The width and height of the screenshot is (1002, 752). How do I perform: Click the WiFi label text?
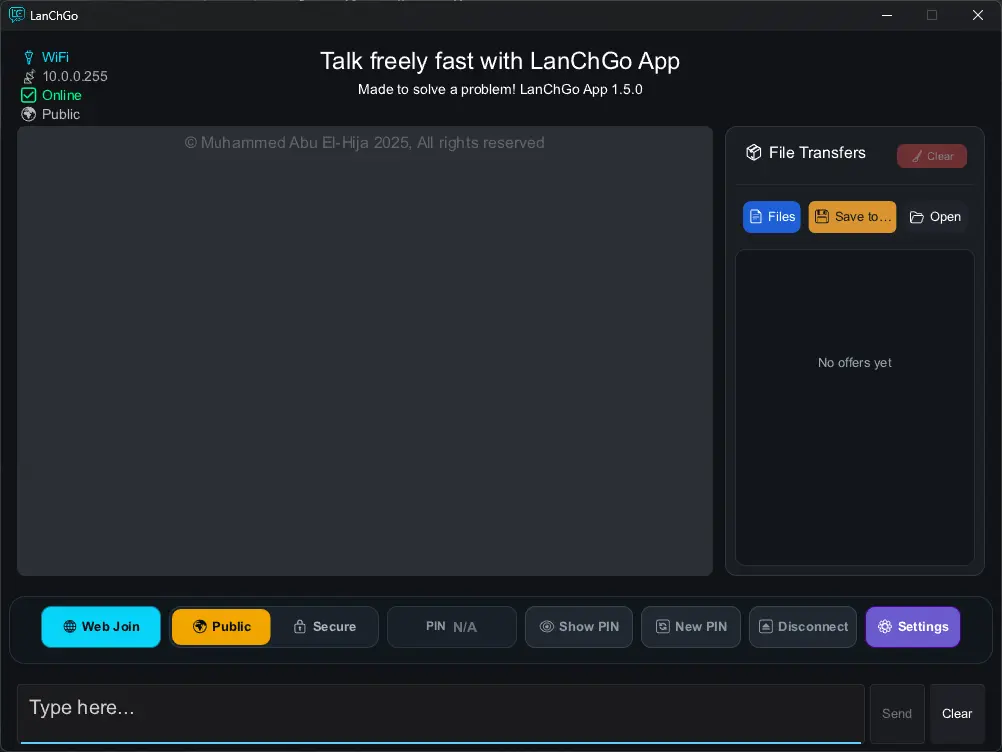[x=55, y=58]
